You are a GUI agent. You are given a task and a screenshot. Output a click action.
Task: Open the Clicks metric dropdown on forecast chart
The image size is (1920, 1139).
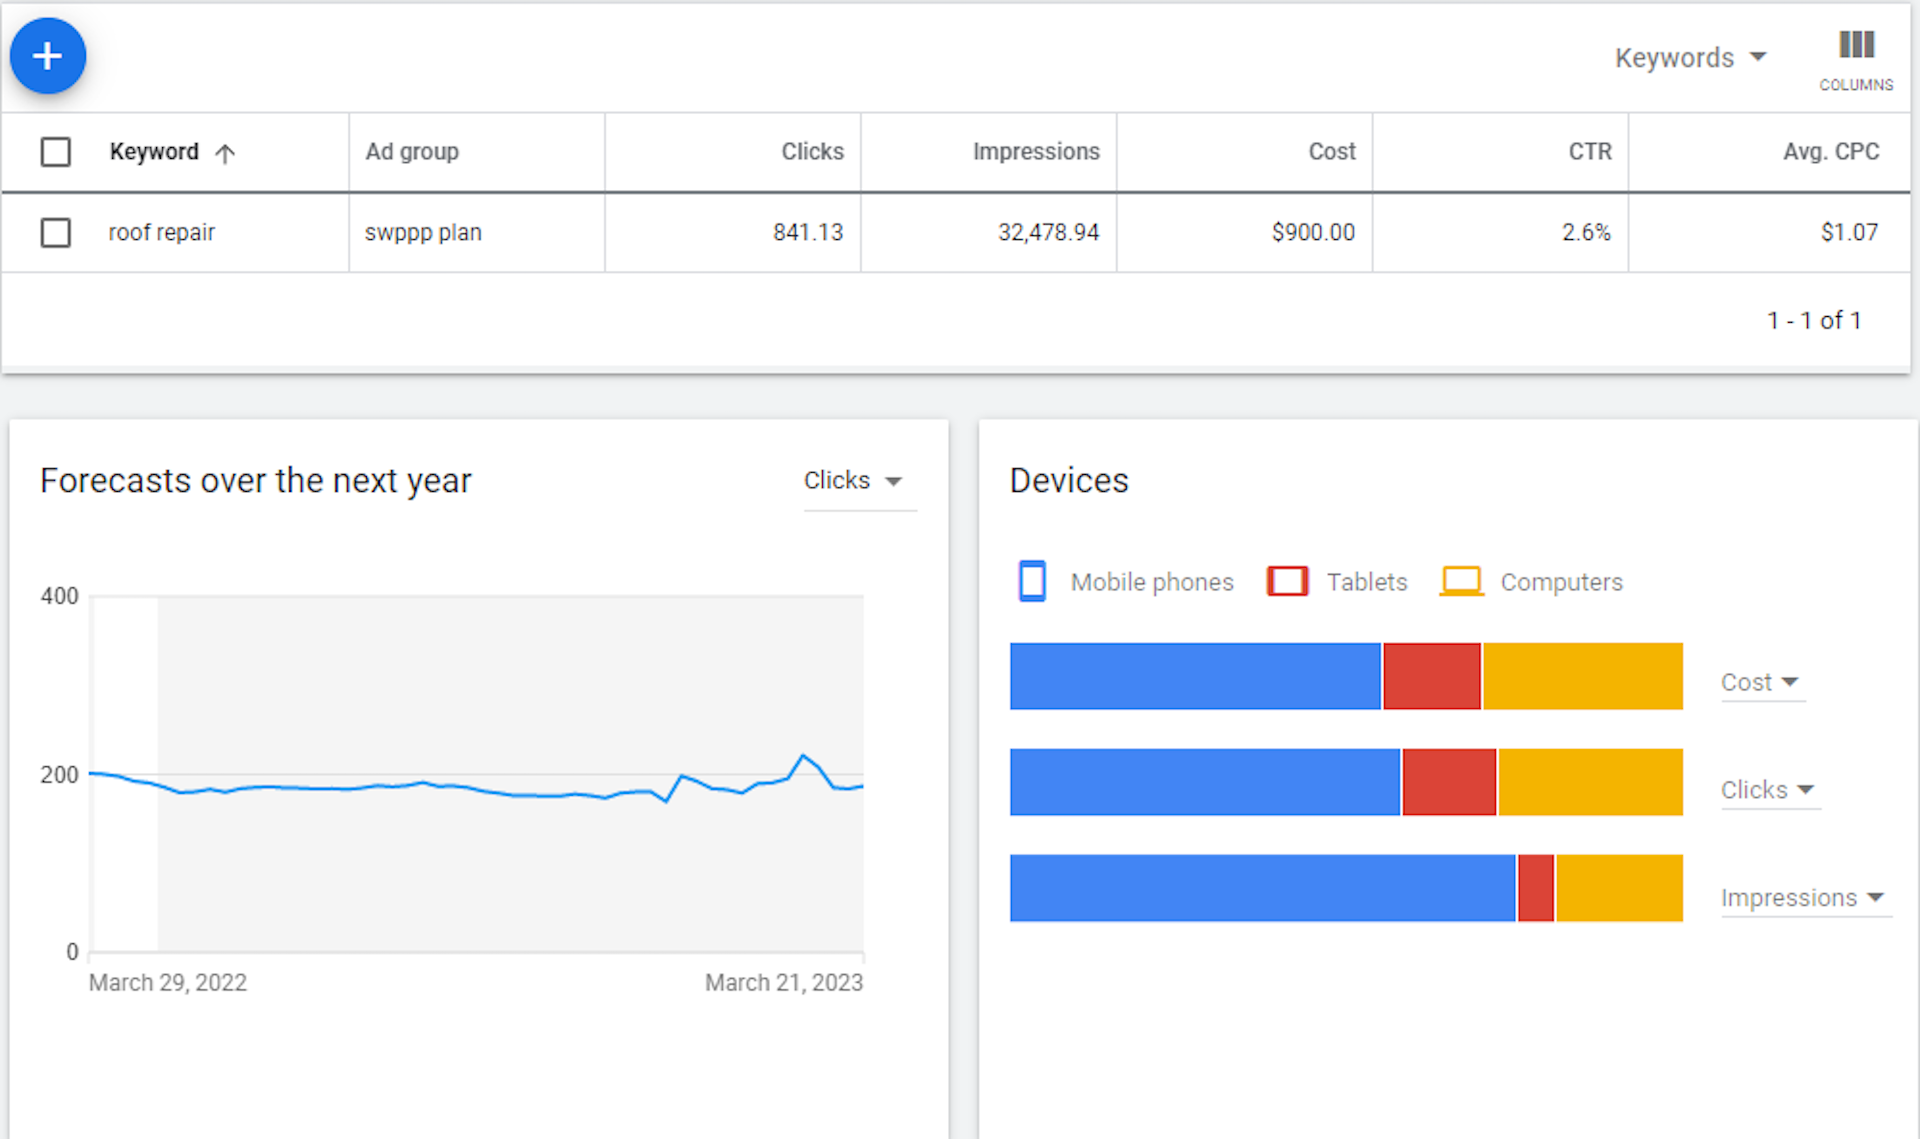click(855, 480)
